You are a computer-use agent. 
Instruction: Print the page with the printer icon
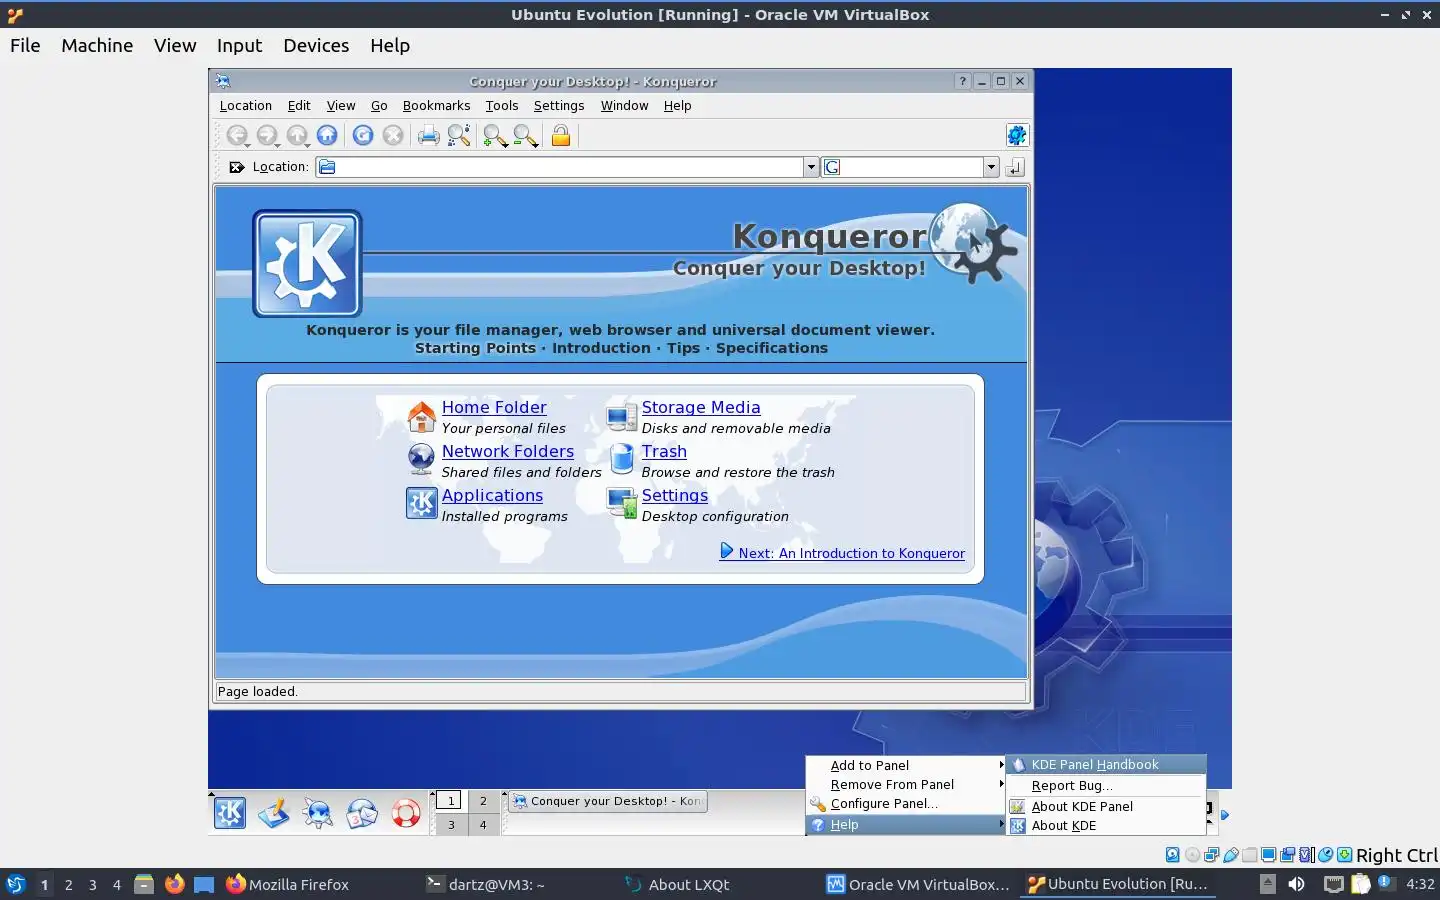[429, 136]
